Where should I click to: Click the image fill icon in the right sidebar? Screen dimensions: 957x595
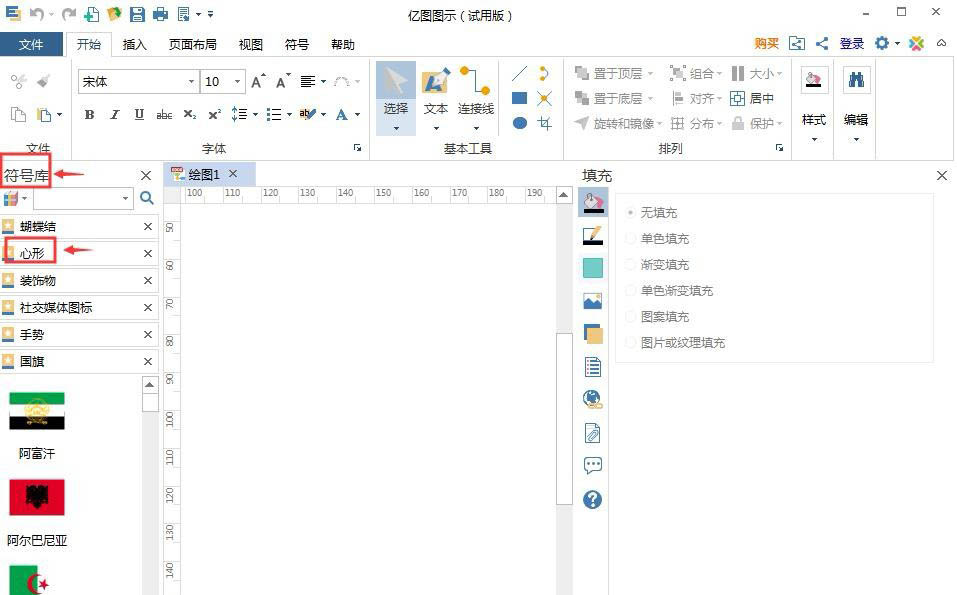(x=593, y=301)
